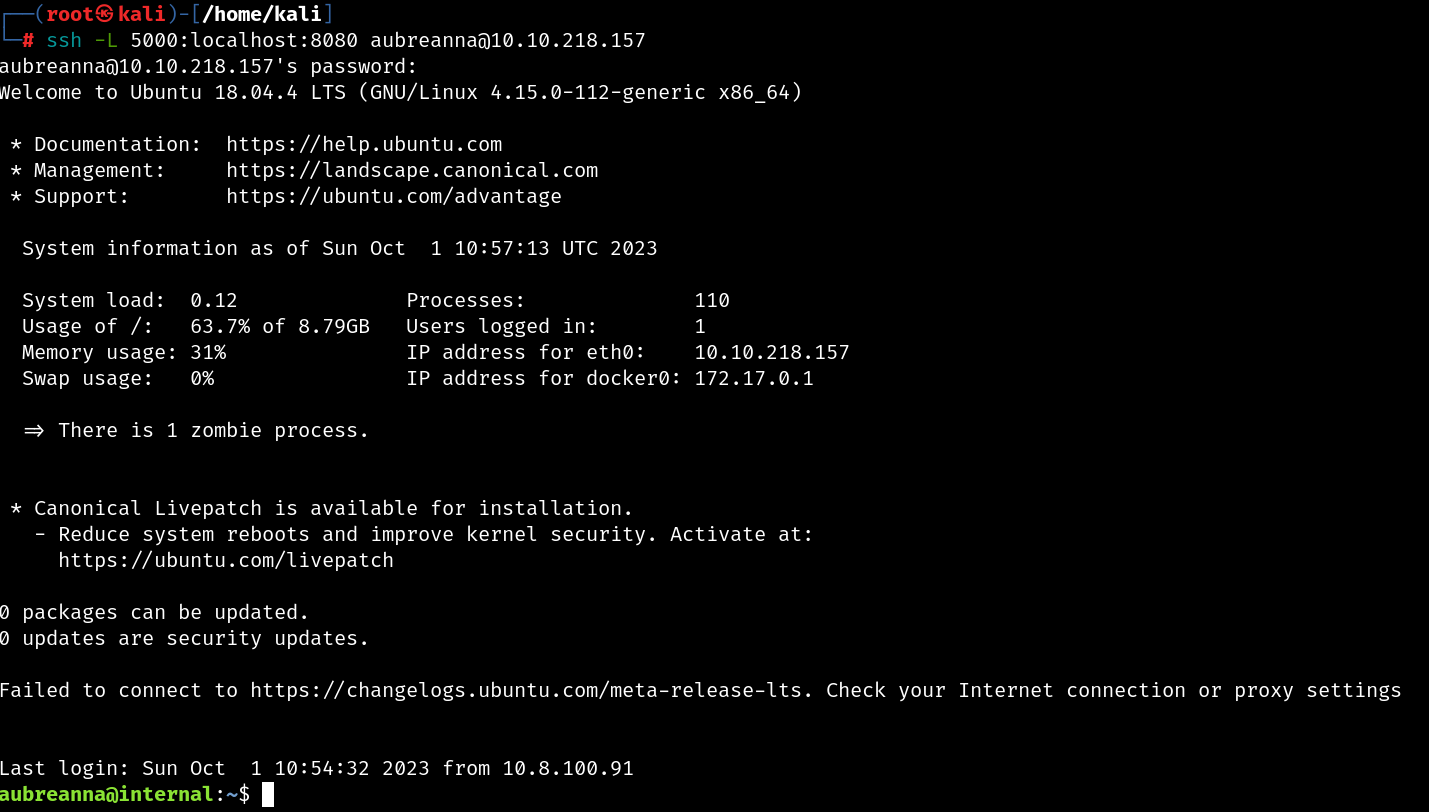This screenshot has height=812, width=1429.
Task: Click the docker0 IP address 172.17.0.1
Action: click(754, 379)
